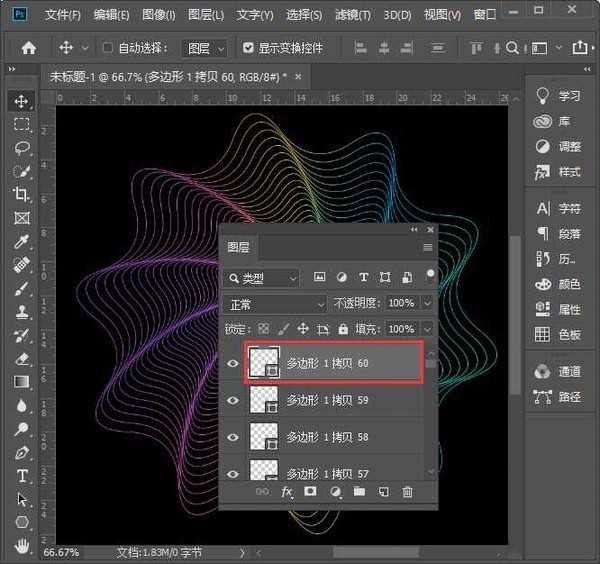Enable the 自动选择 checkbox
The width and height of the screenshot is (600, 564).
point(107,48)
